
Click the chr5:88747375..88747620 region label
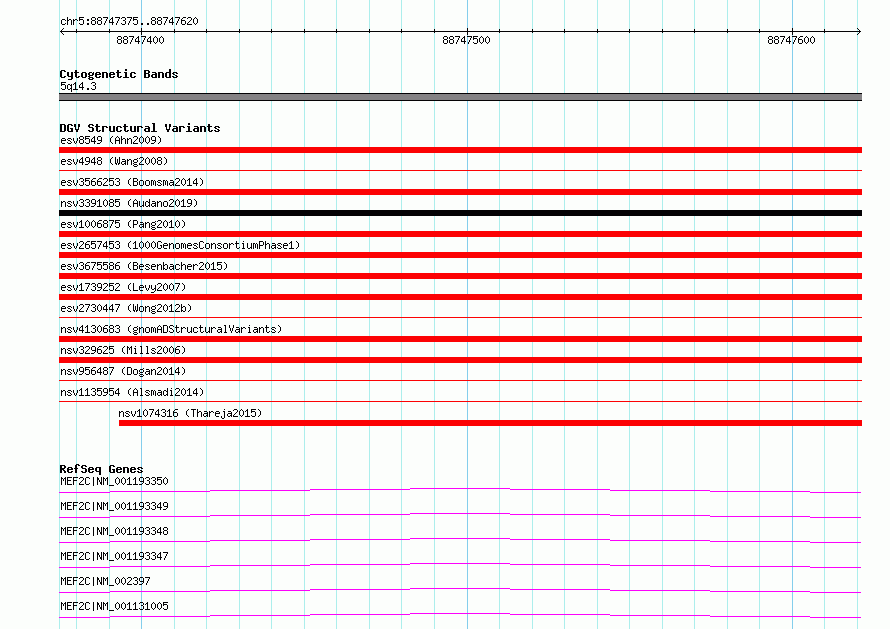[129, 21]
